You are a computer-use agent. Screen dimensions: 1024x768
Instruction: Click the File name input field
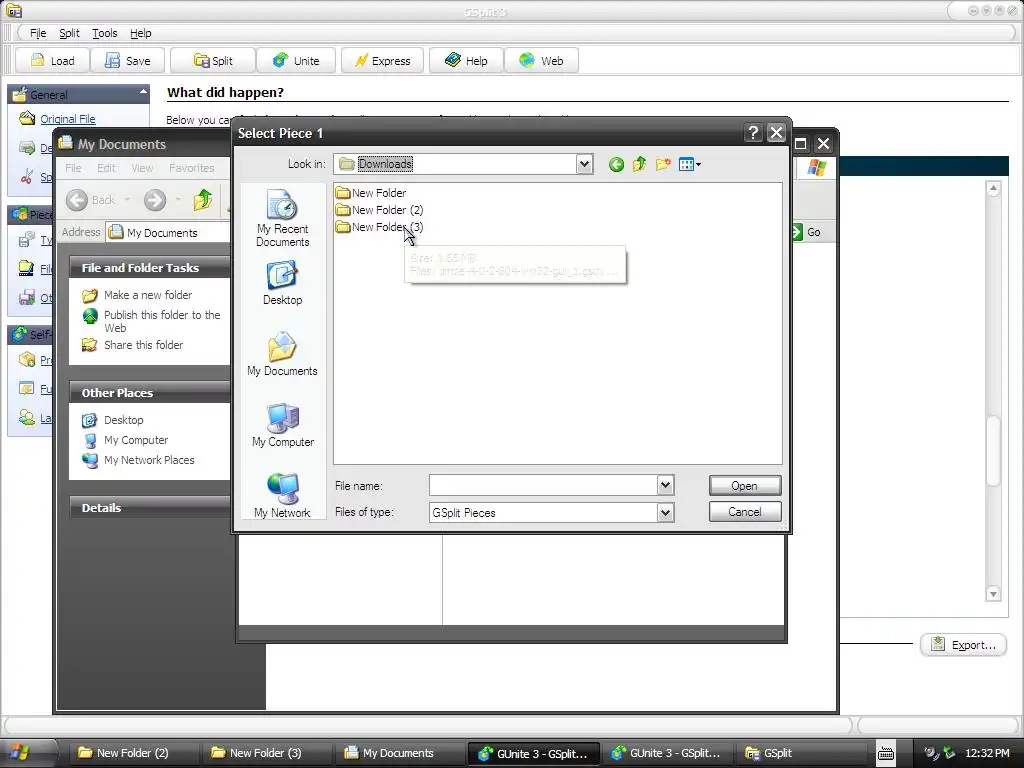pyautogui.click(x=543, y=485)
